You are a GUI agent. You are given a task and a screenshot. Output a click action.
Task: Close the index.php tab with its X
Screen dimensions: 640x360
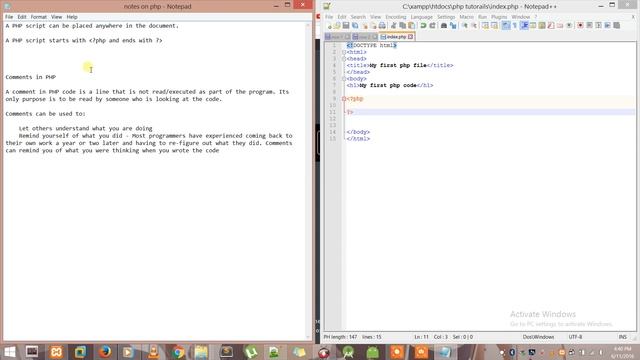[411, 37]
